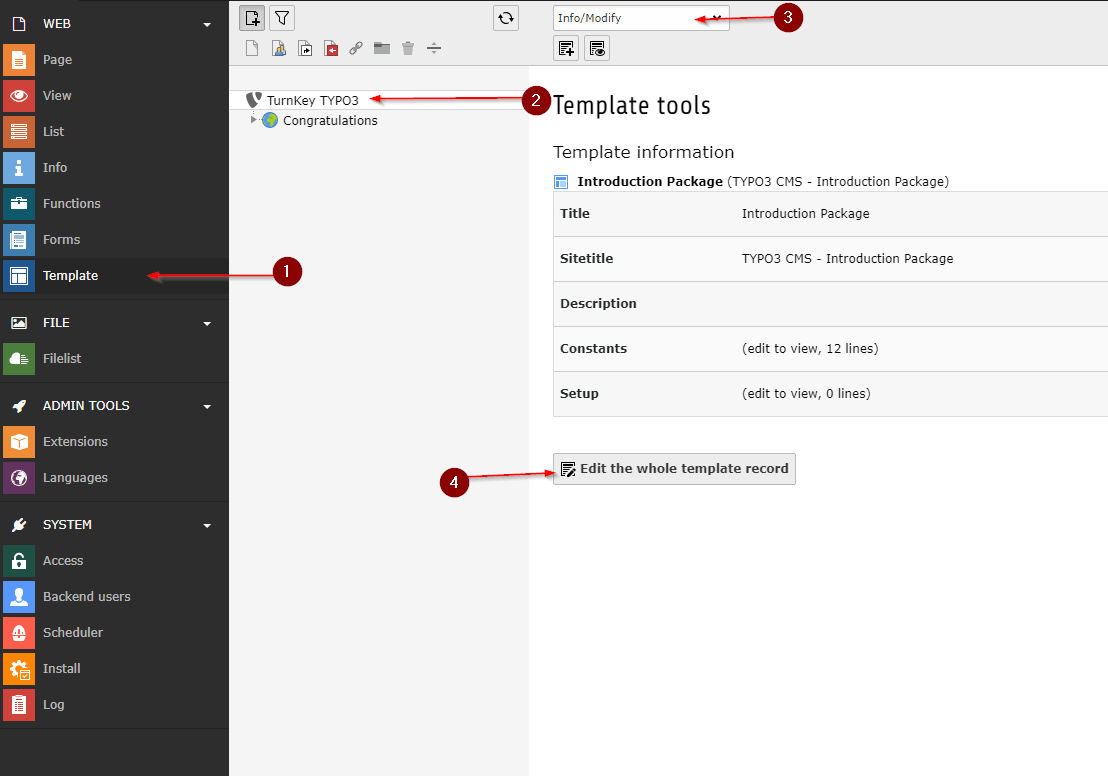This screenshot has height=776, width=1108.
Task: Open the Scheduler module
Action: [113, 633]
